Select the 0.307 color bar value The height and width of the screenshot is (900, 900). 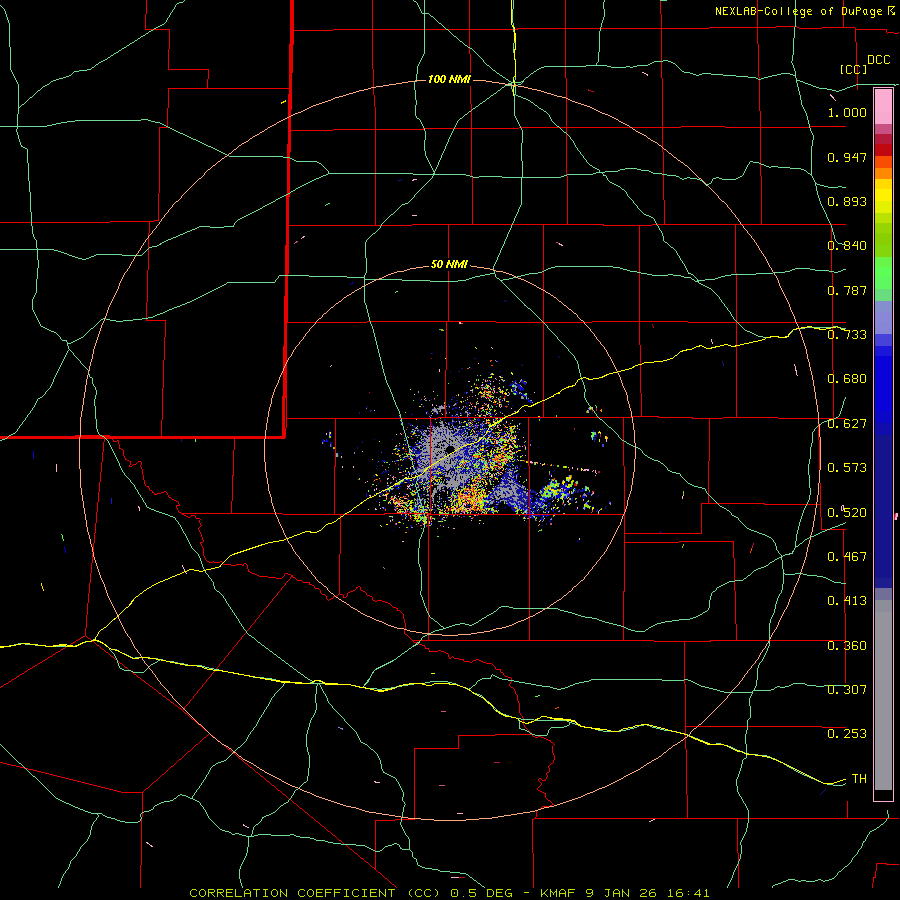[847, 689]
